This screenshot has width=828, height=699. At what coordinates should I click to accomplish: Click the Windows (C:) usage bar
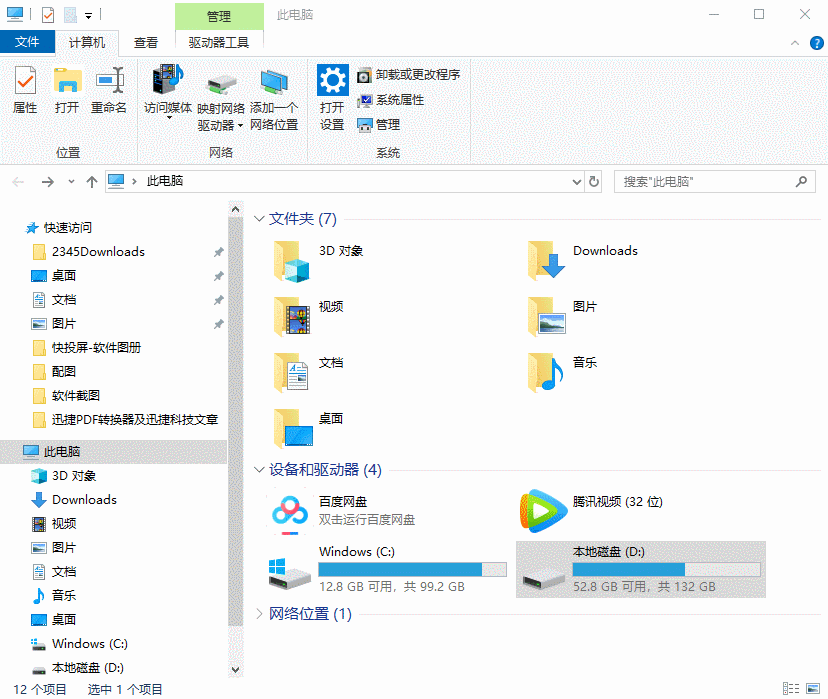tap(412, 569)
